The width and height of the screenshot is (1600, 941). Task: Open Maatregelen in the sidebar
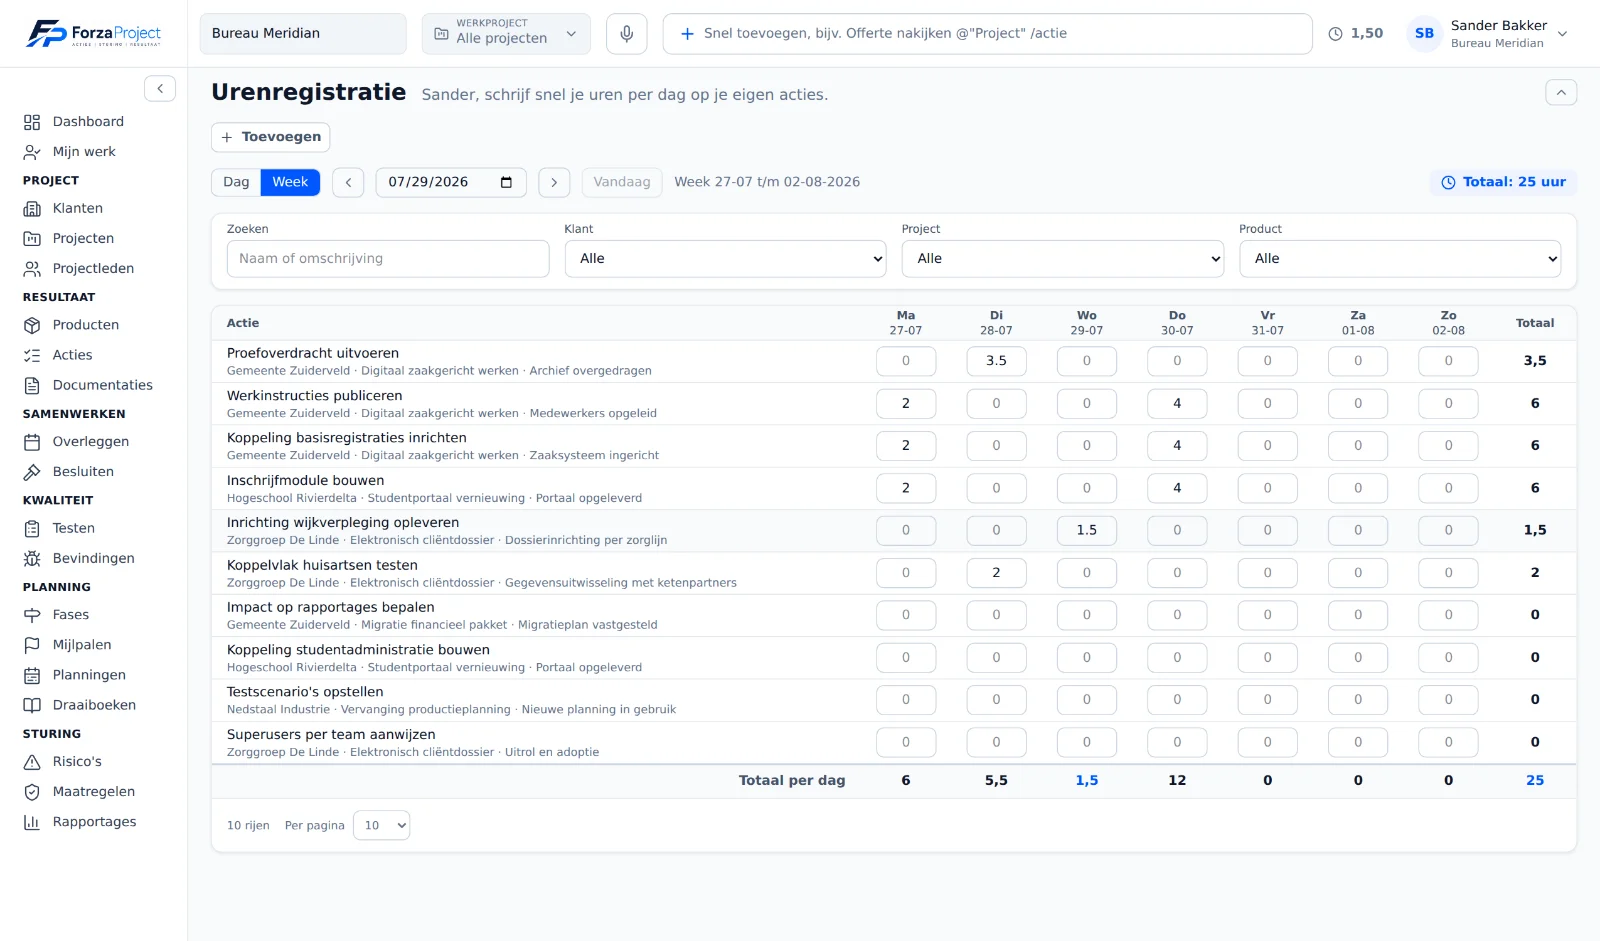pyautogui.click(x=93, y=792)
